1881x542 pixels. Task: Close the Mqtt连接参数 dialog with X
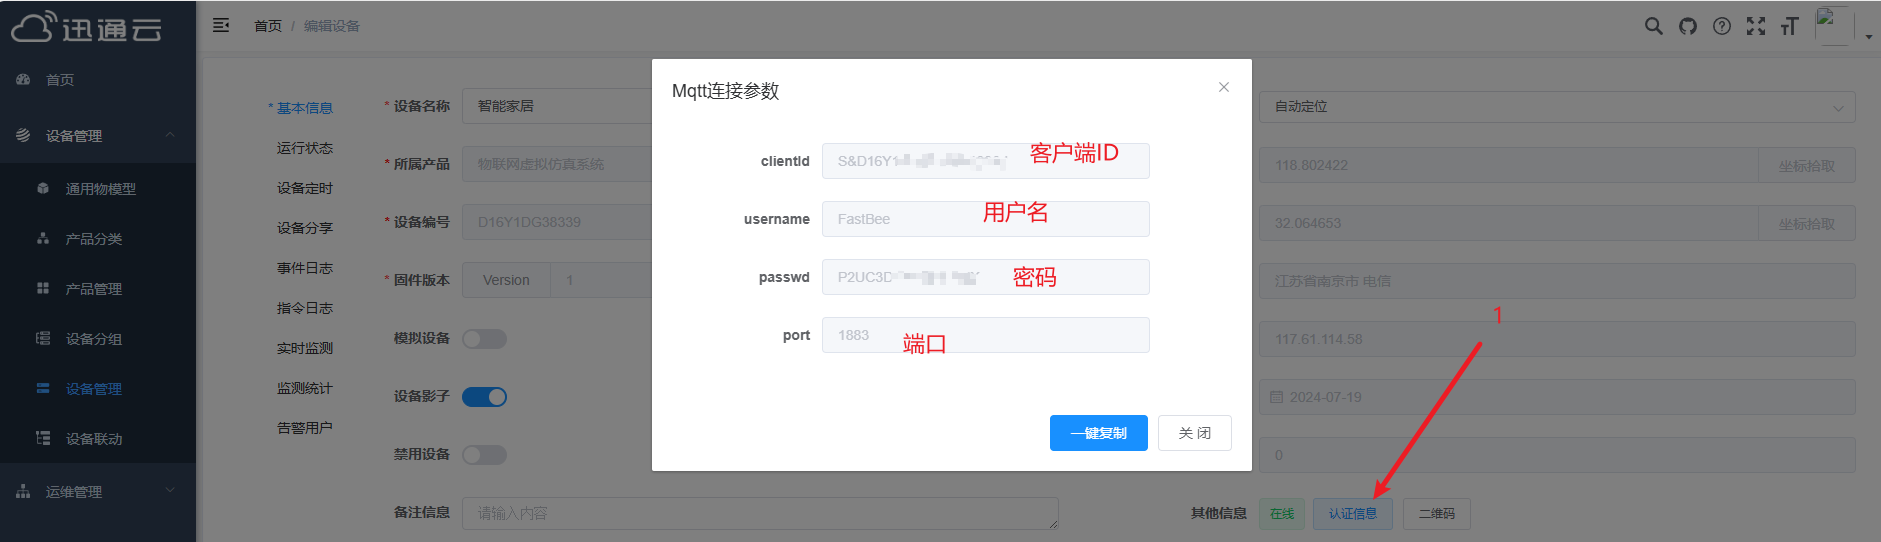coord(1223,87)
